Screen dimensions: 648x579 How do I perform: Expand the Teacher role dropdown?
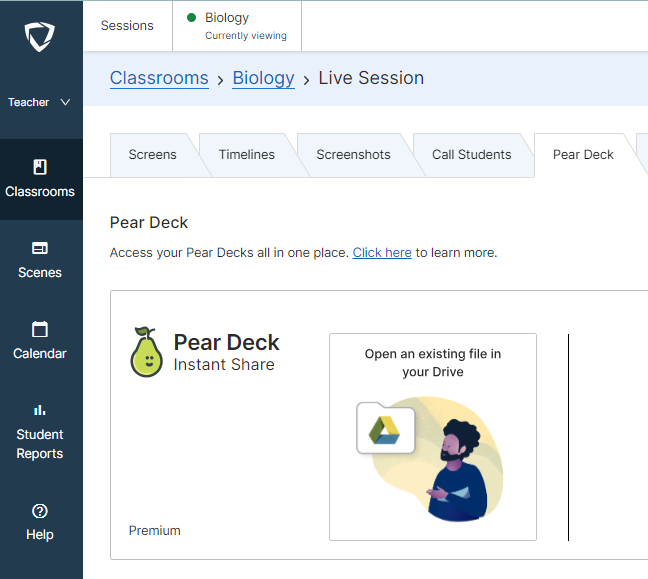coord(39,102)
